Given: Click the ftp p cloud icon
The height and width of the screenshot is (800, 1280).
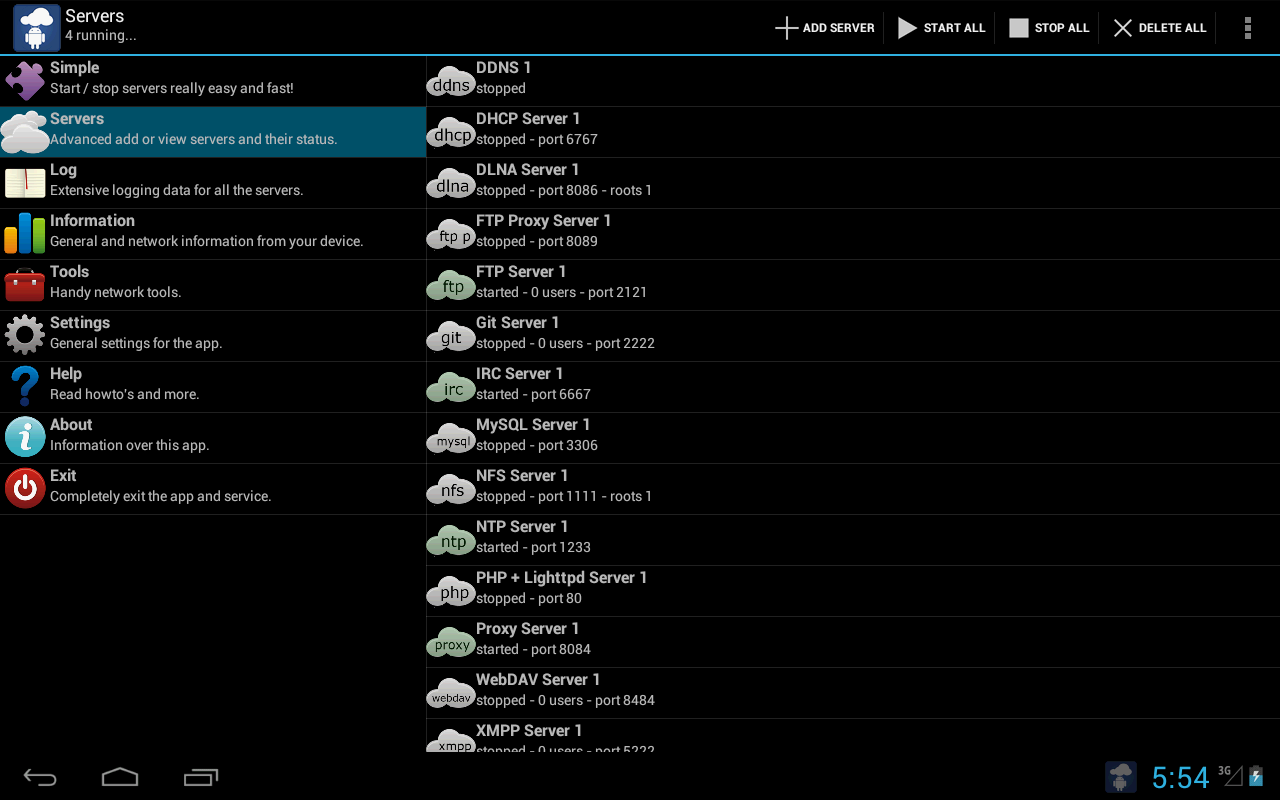Looking at the screenshot, I should click(x=451, y=236).
